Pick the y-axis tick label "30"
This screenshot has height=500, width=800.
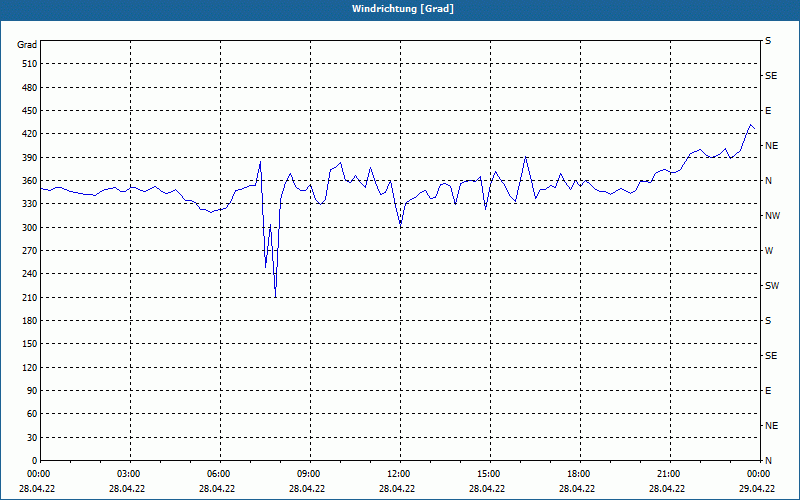32,437
